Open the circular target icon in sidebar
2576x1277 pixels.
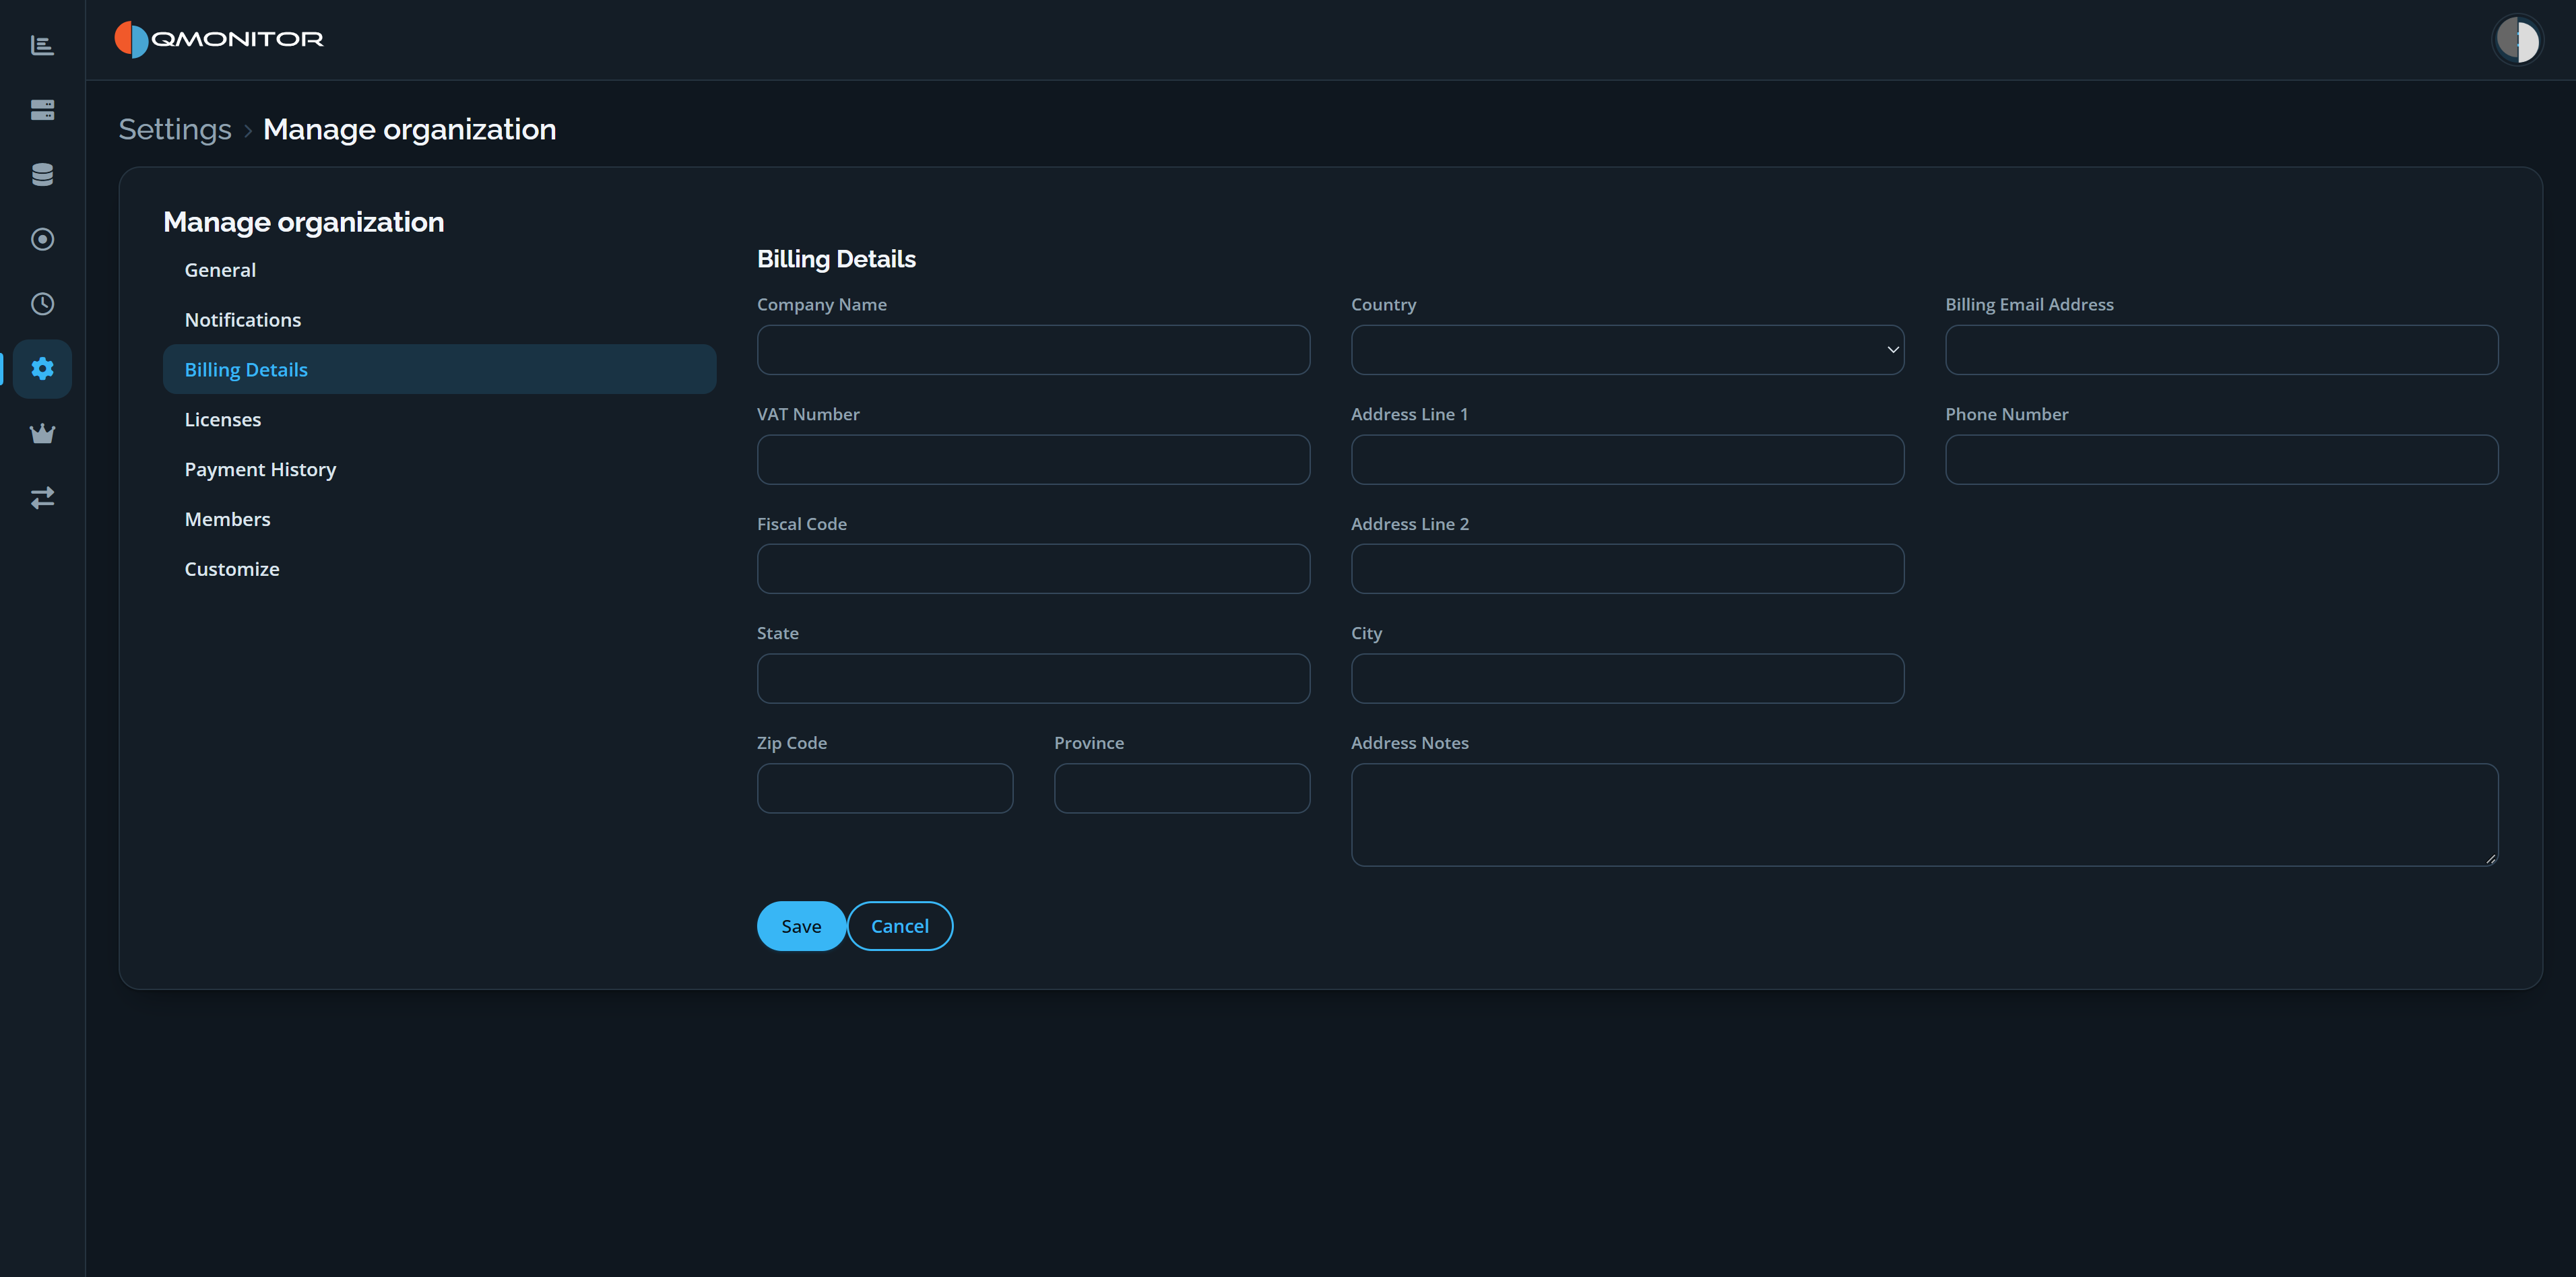(x=42, y=239)
